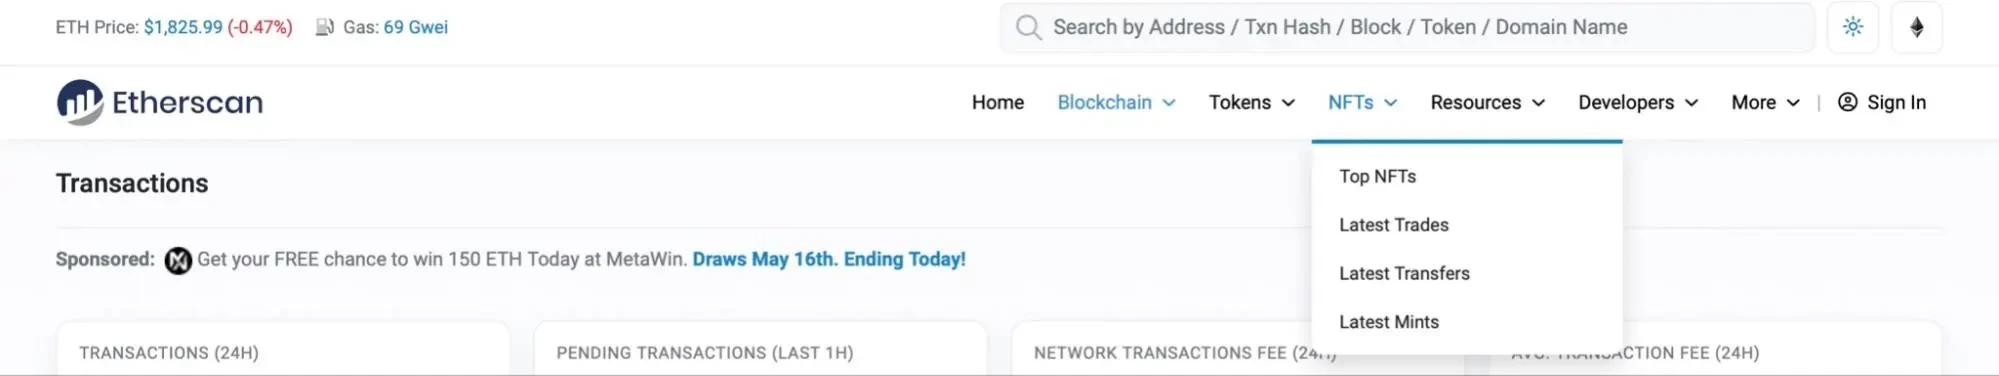Click the Etherscan logo
Image resolution: width=1999 pixels, height=376 pixels.
[160, 102]
